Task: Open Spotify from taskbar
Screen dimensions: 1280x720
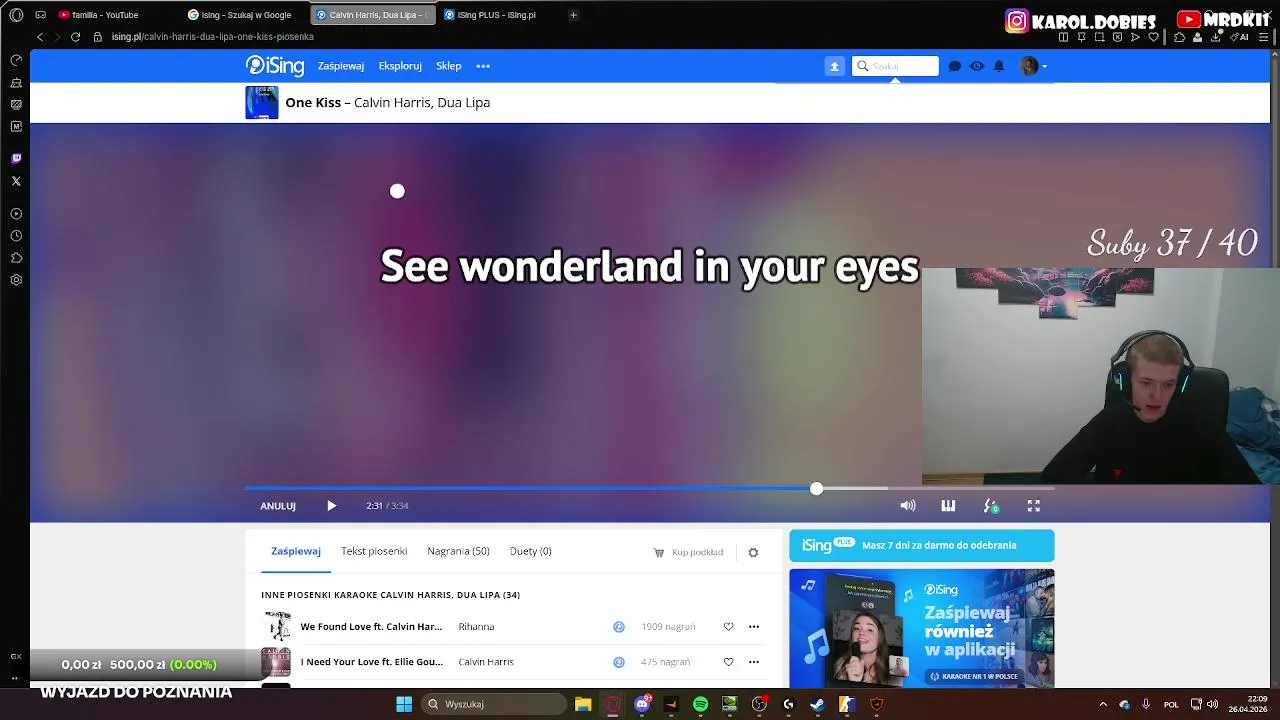Action: [700, 704]
